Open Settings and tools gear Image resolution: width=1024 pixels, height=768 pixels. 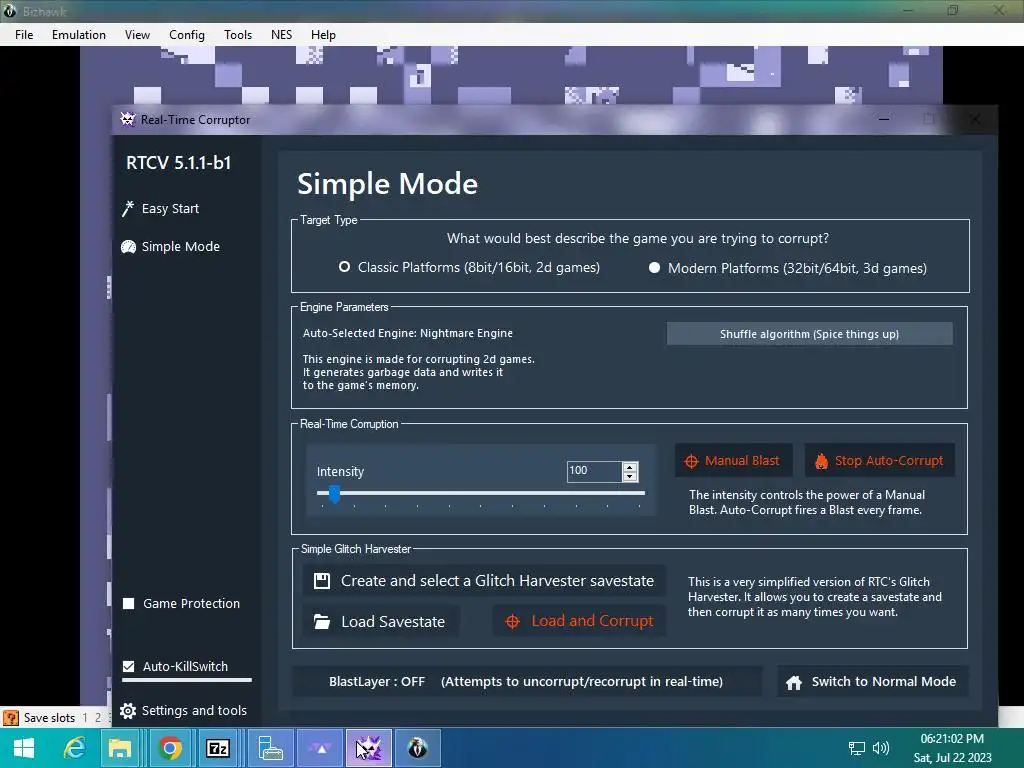click(x=184, y=710)
